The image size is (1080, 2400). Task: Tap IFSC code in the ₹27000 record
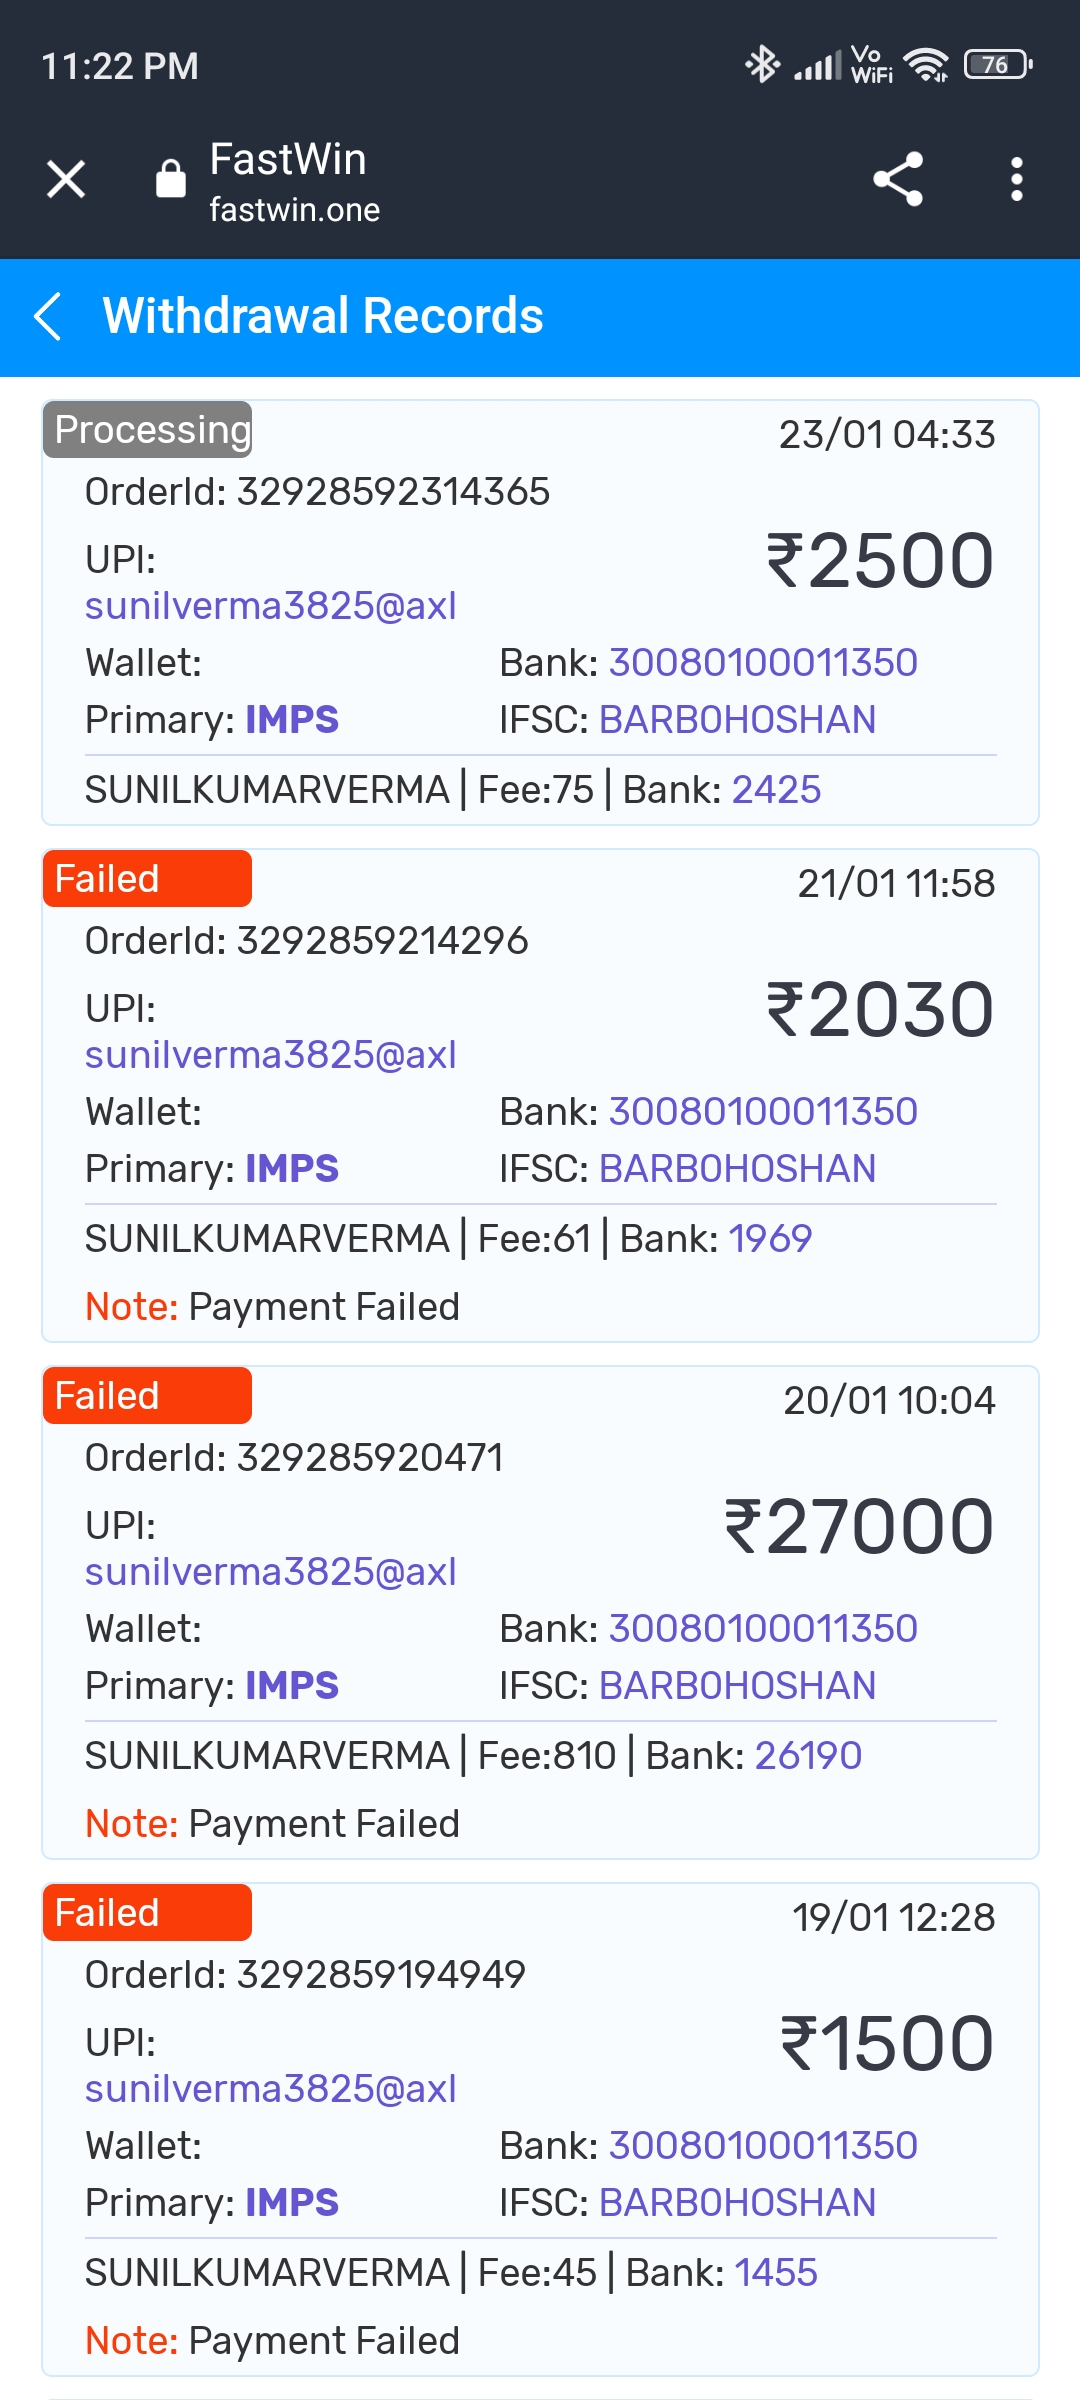coord(737,1686)
